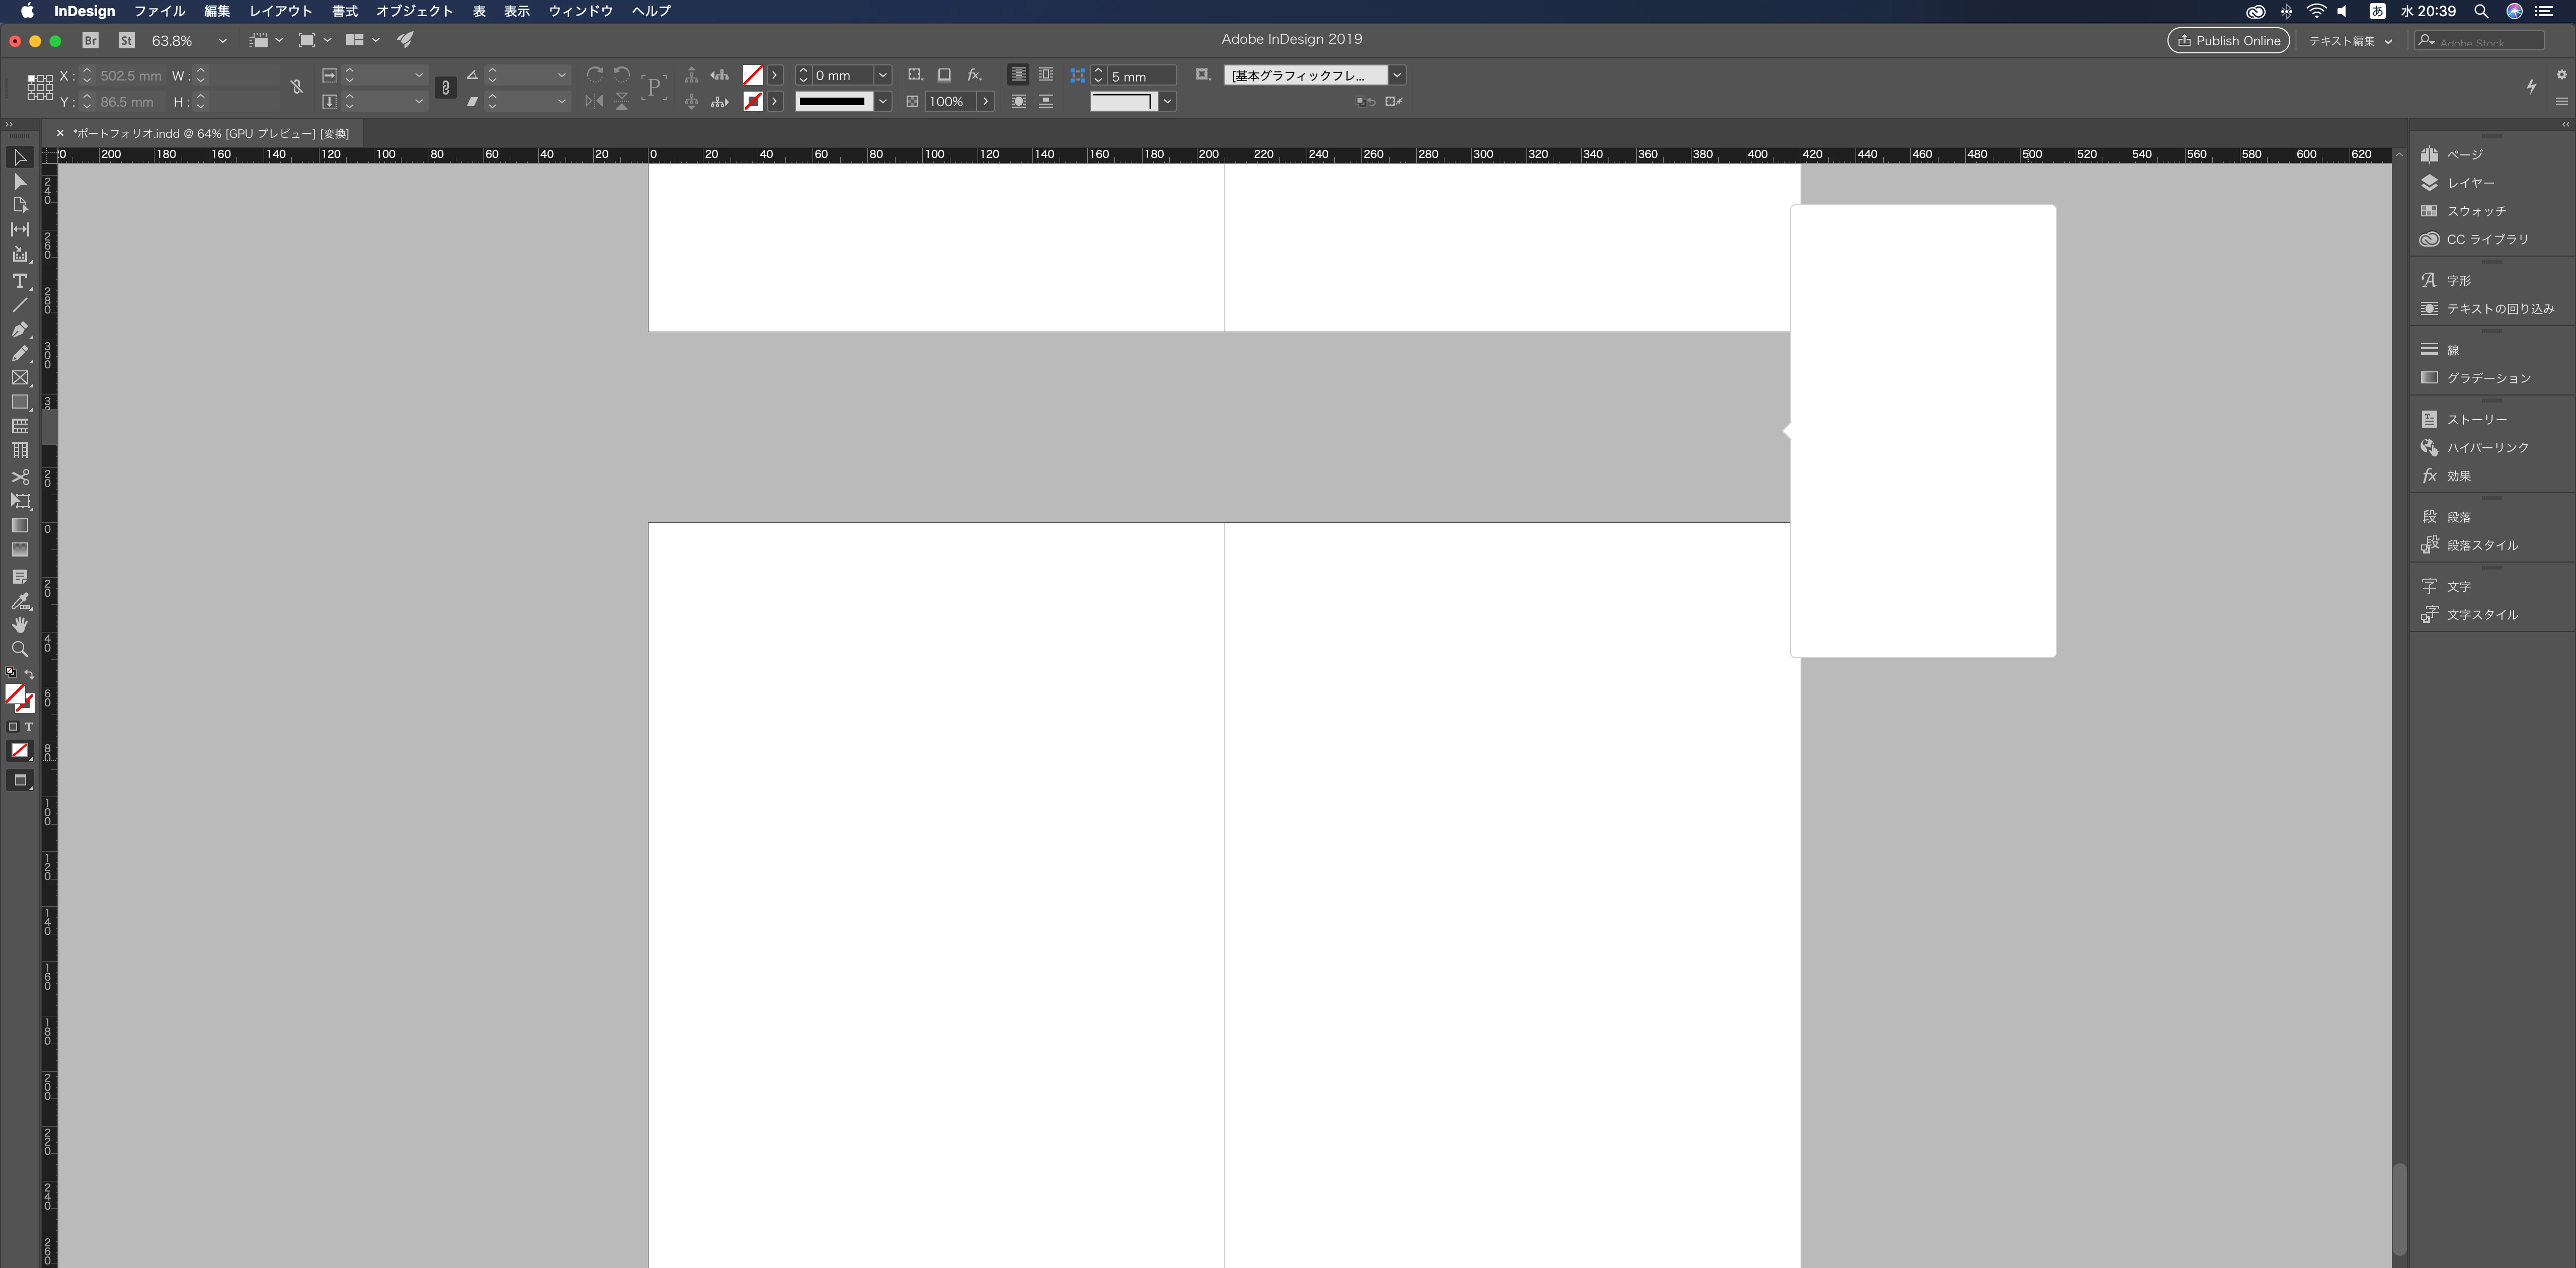Open the オブジェクト menu
The width and height of the screenshot is (2576, 1268).
point(414,11)
